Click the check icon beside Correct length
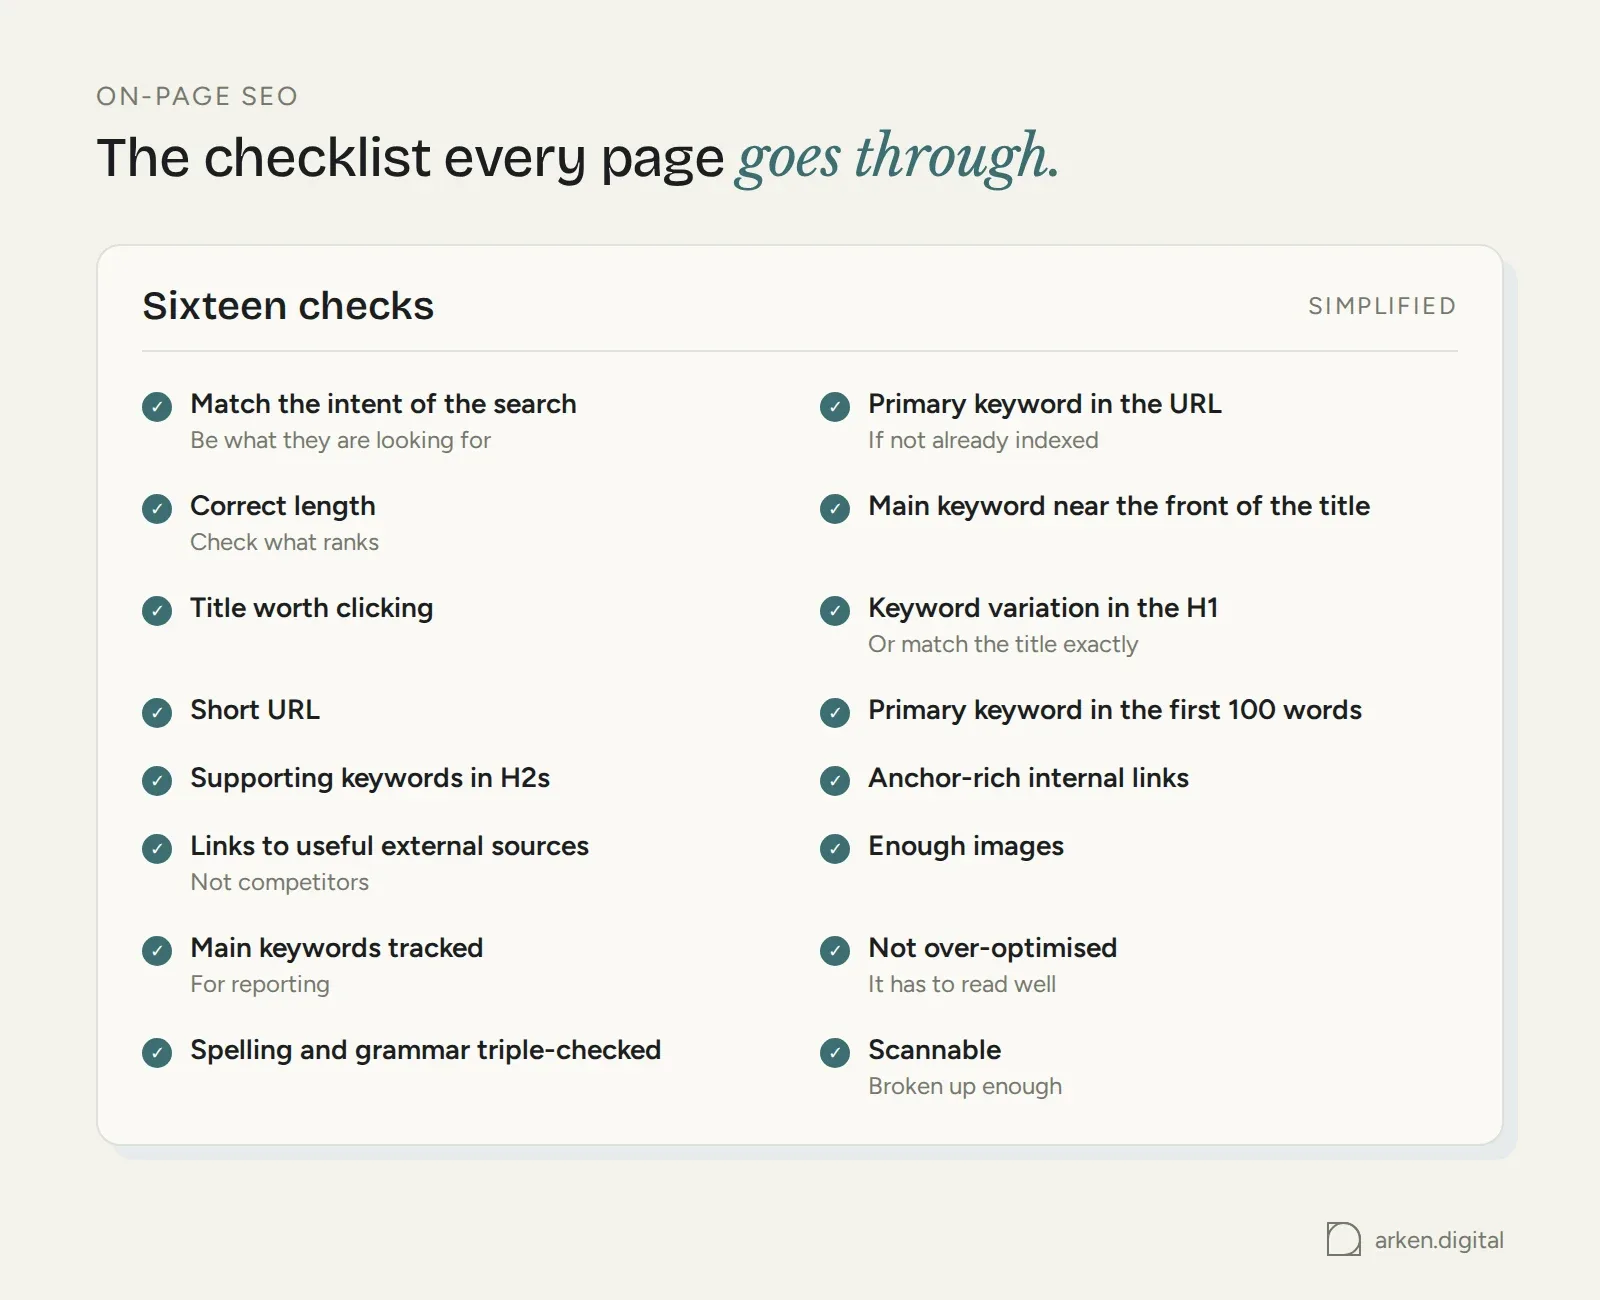 click(157, 509)
